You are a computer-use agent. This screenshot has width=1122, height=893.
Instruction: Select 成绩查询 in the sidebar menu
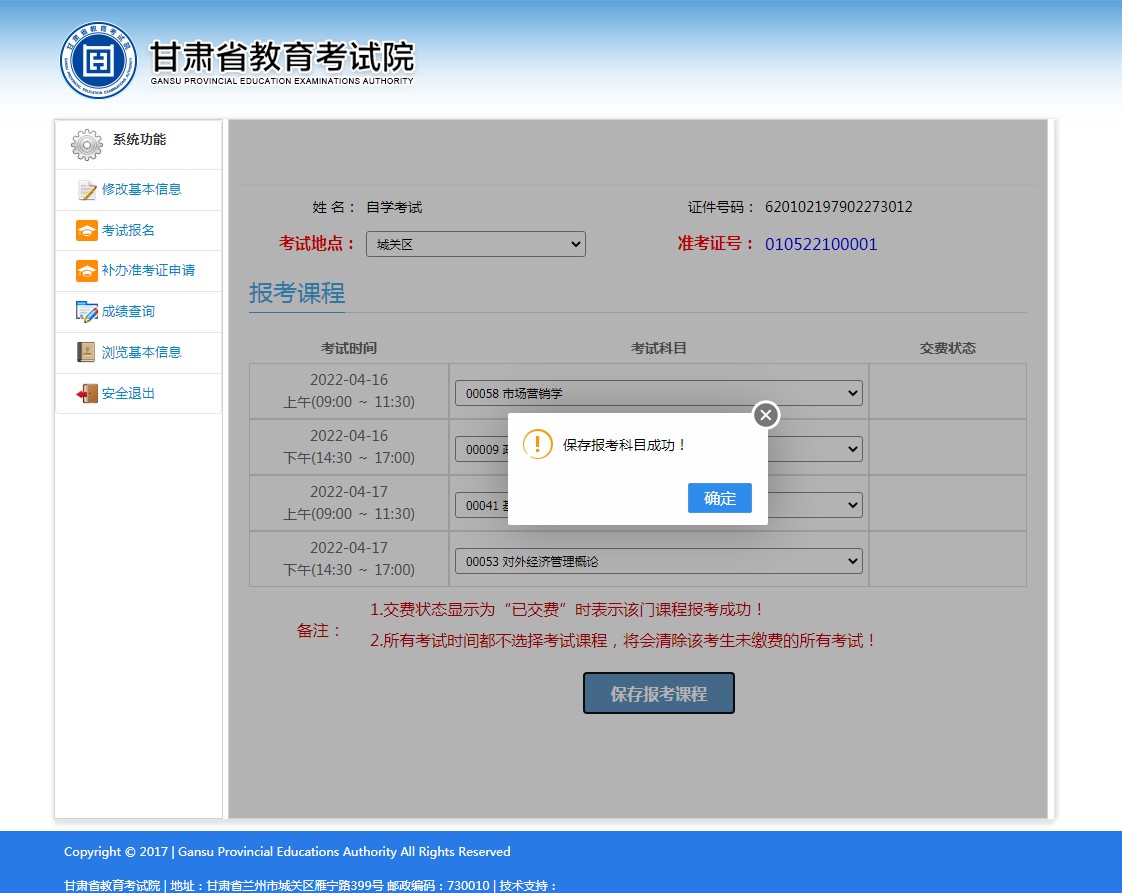128,312
